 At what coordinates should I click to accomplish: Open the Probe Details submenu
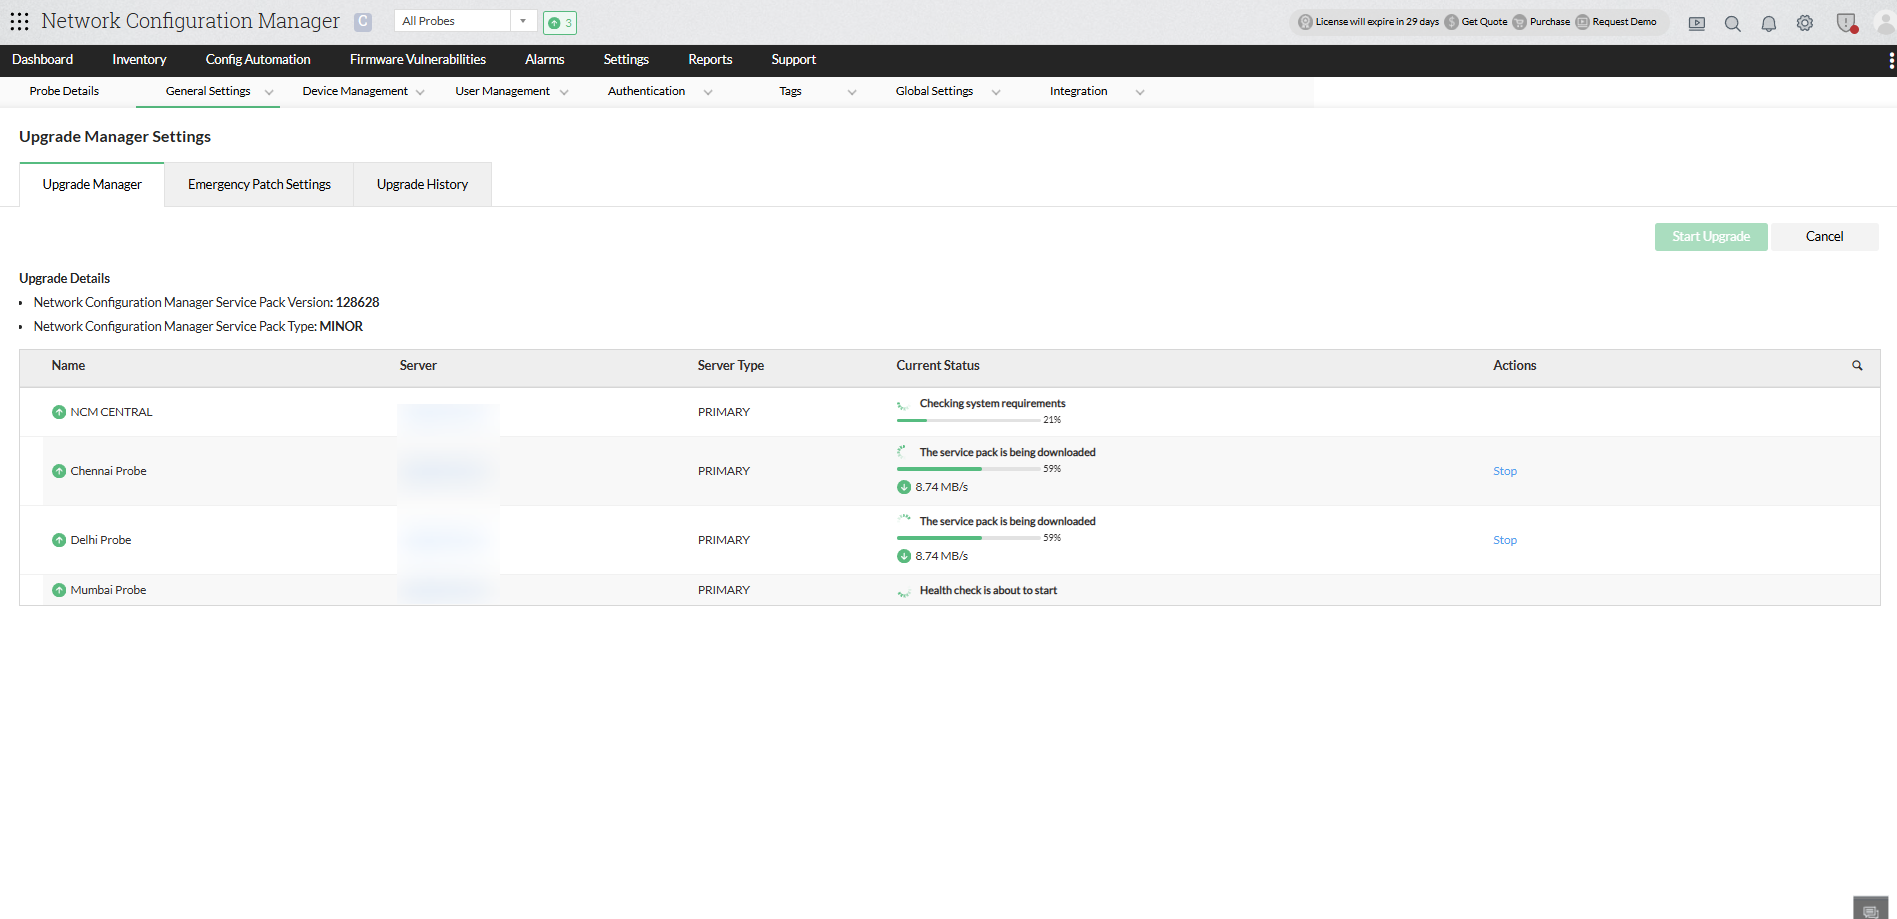coord(64,91)
